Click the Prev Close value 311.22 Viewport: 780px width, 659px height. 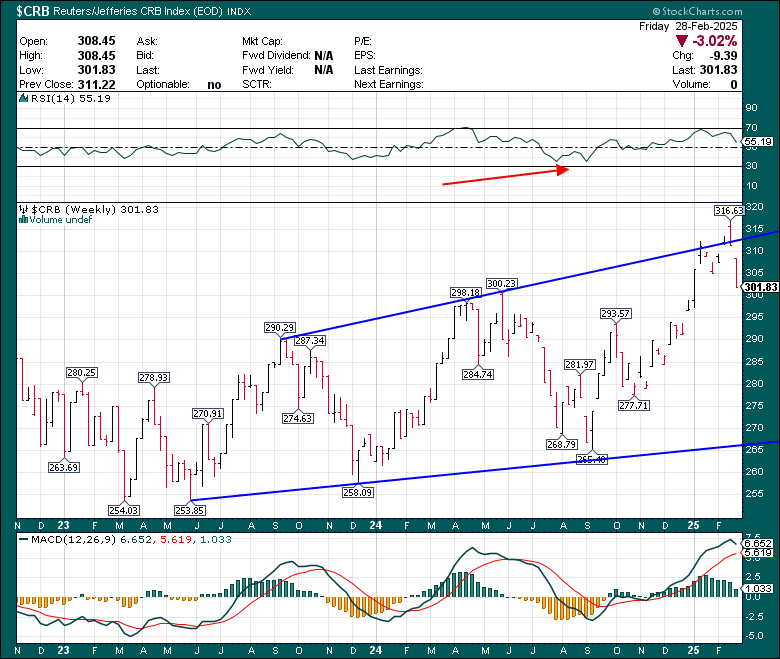[x=97, y=85]
